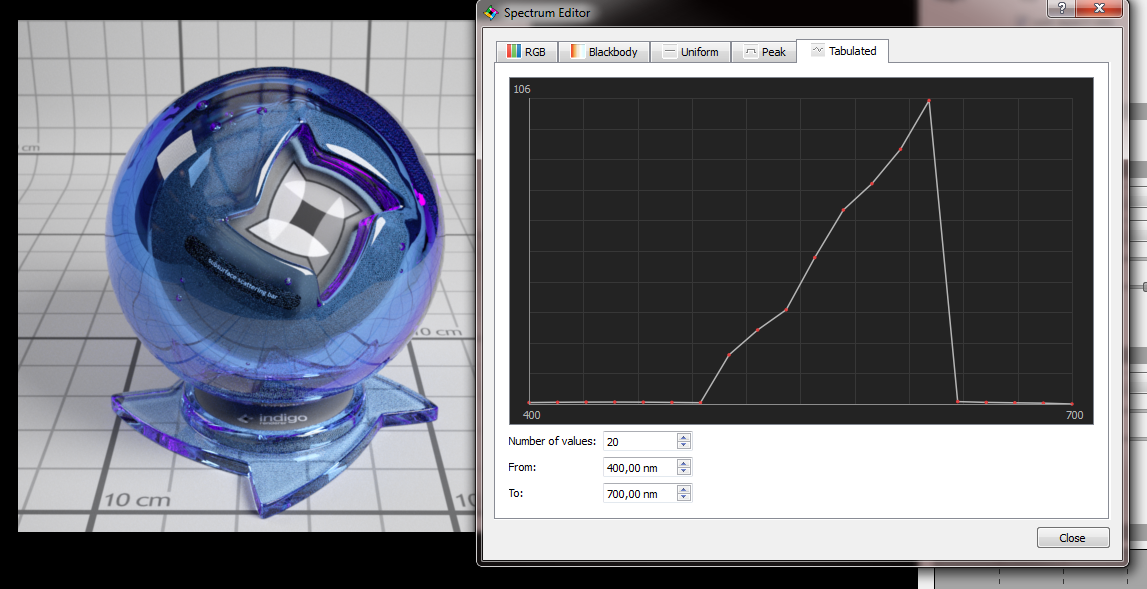Click the Tabulated tab
The height and width of the screenshot is (589, 1147).
[842, 51]
